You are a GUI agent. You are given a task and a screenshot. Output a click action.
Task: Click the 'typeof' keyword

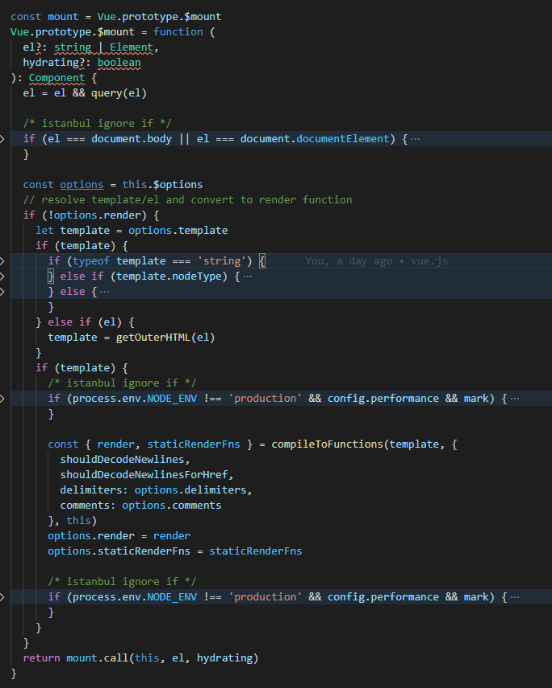(91, 261)
